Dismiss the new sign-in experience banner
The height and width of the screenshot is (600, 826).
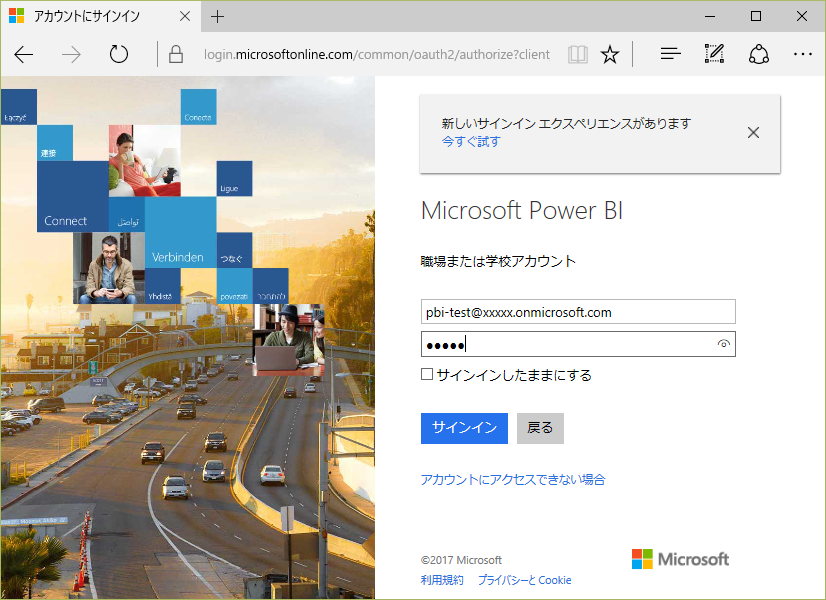[x=753, y=132]
